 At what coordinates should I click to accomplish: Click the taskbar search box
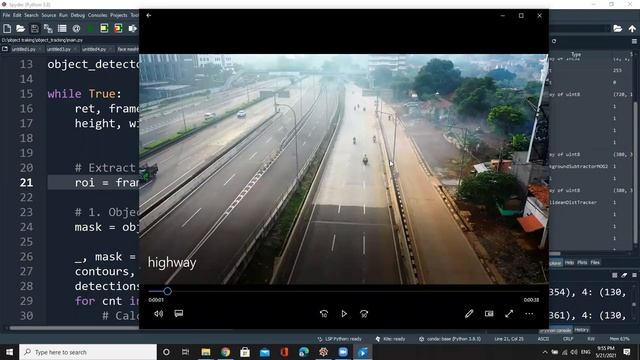point(88,352)
